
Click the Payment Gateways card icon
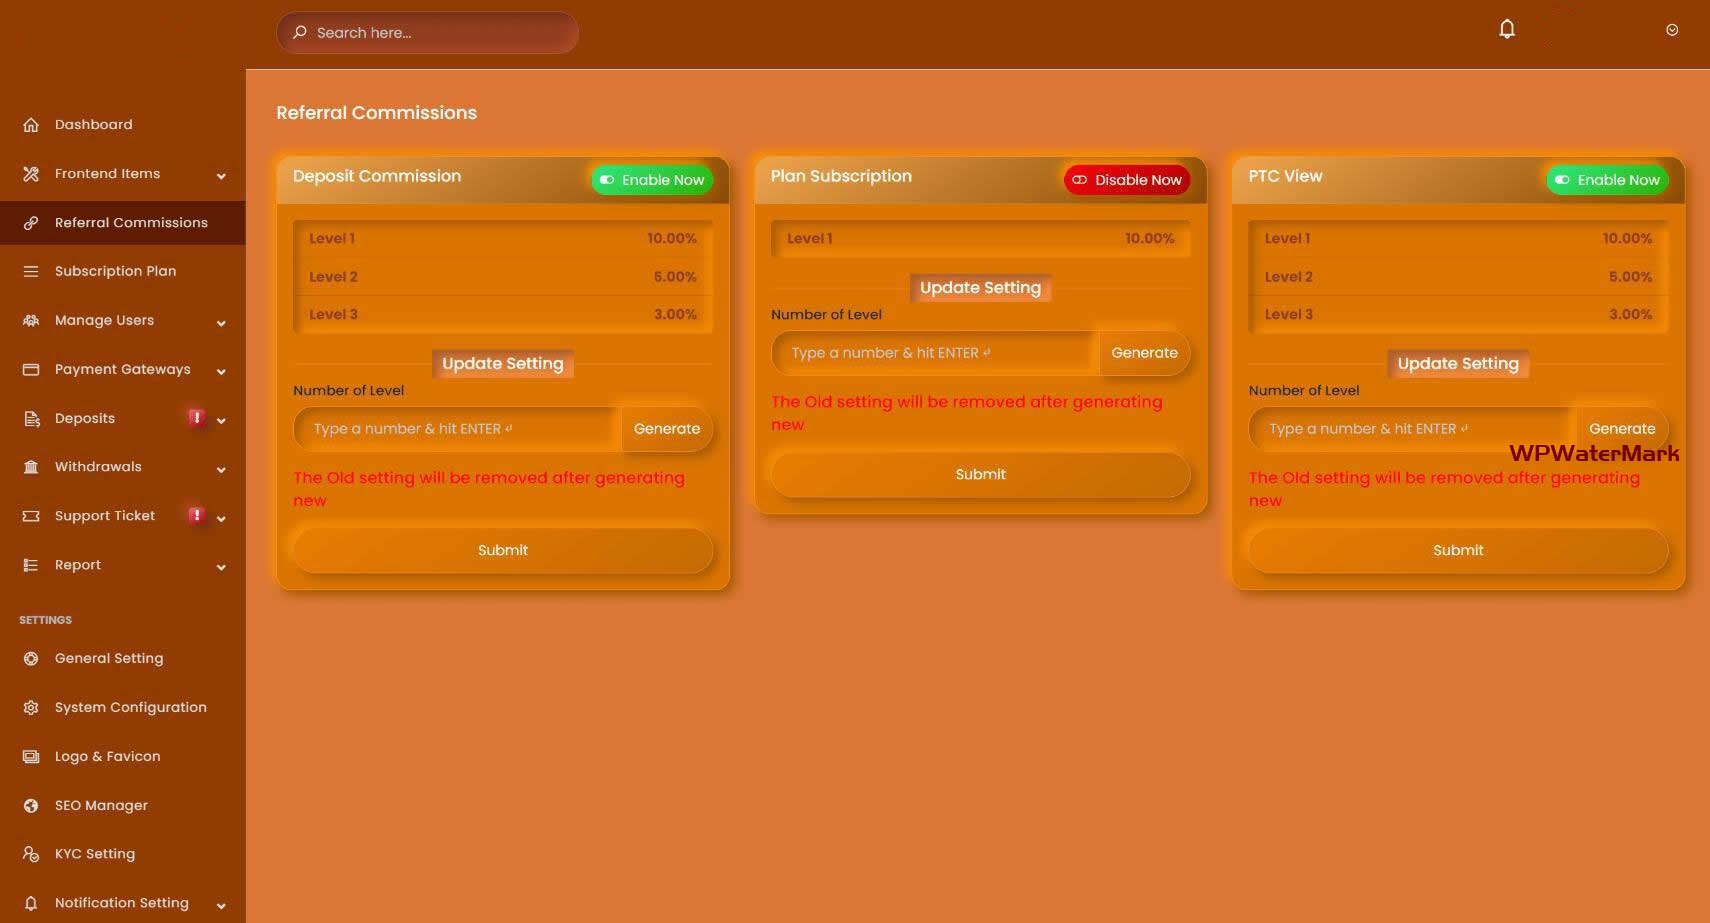click(x=31, y=369)
